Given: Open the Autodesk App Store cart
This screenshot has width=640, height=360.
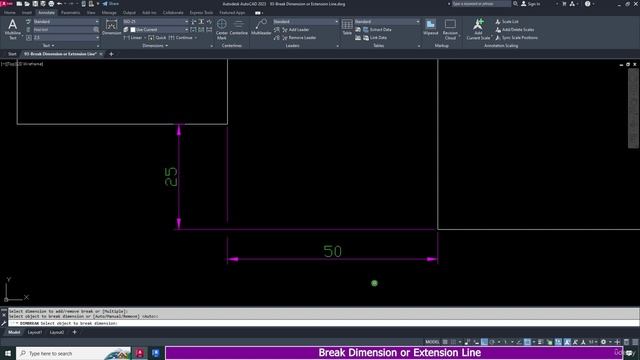Looking at the screenshot, I should click(564, 4).
